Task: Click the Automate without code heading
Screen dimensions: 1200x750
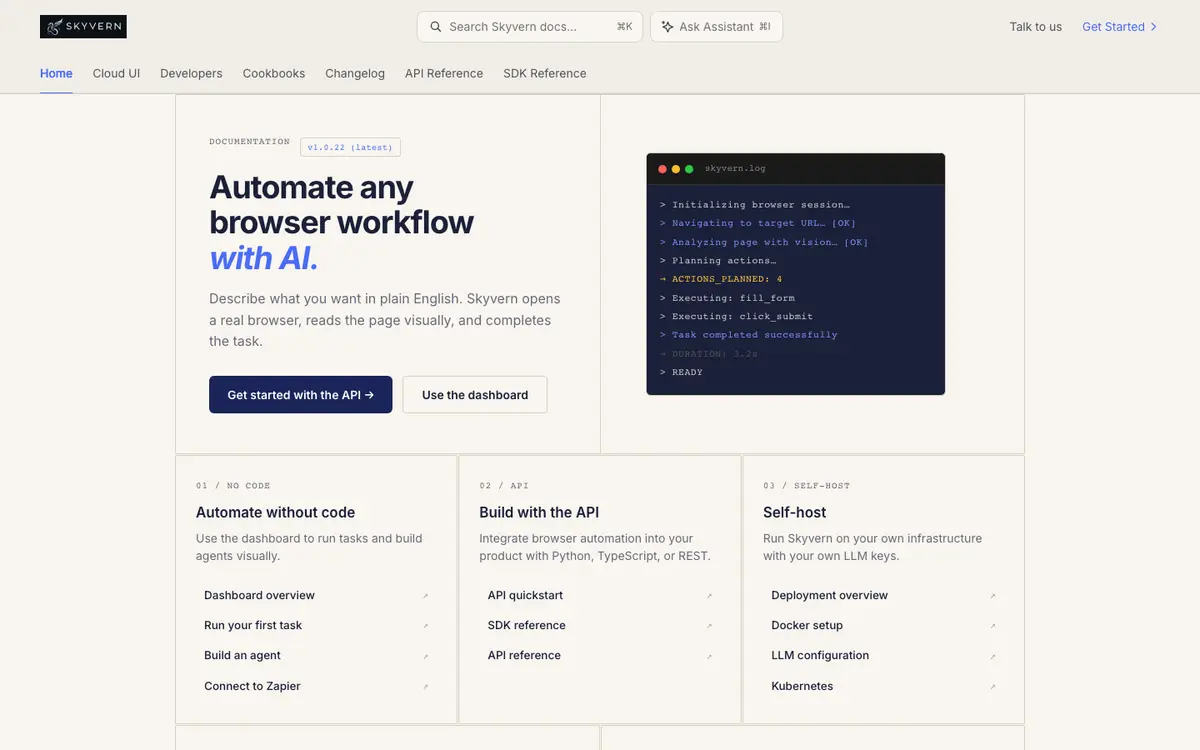Action: click(275, 512)
